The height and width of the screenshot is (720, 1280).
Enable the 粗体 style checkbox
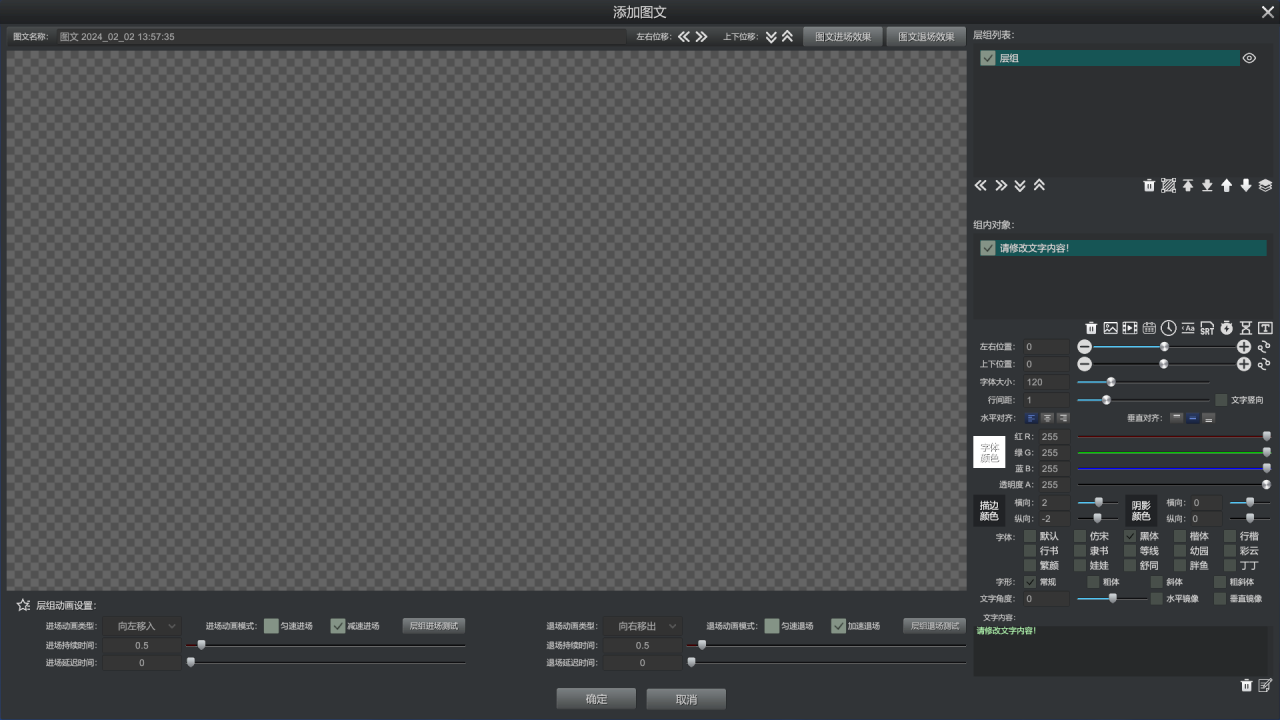click(1092, 582)
